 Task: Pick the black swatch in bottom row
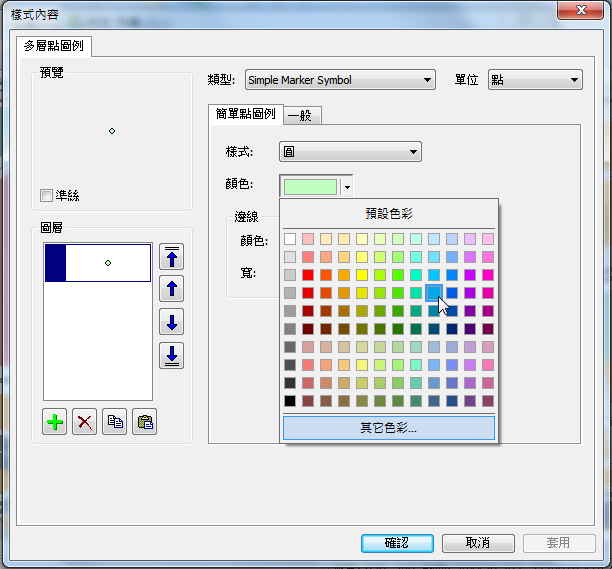(x=290, y=401)
